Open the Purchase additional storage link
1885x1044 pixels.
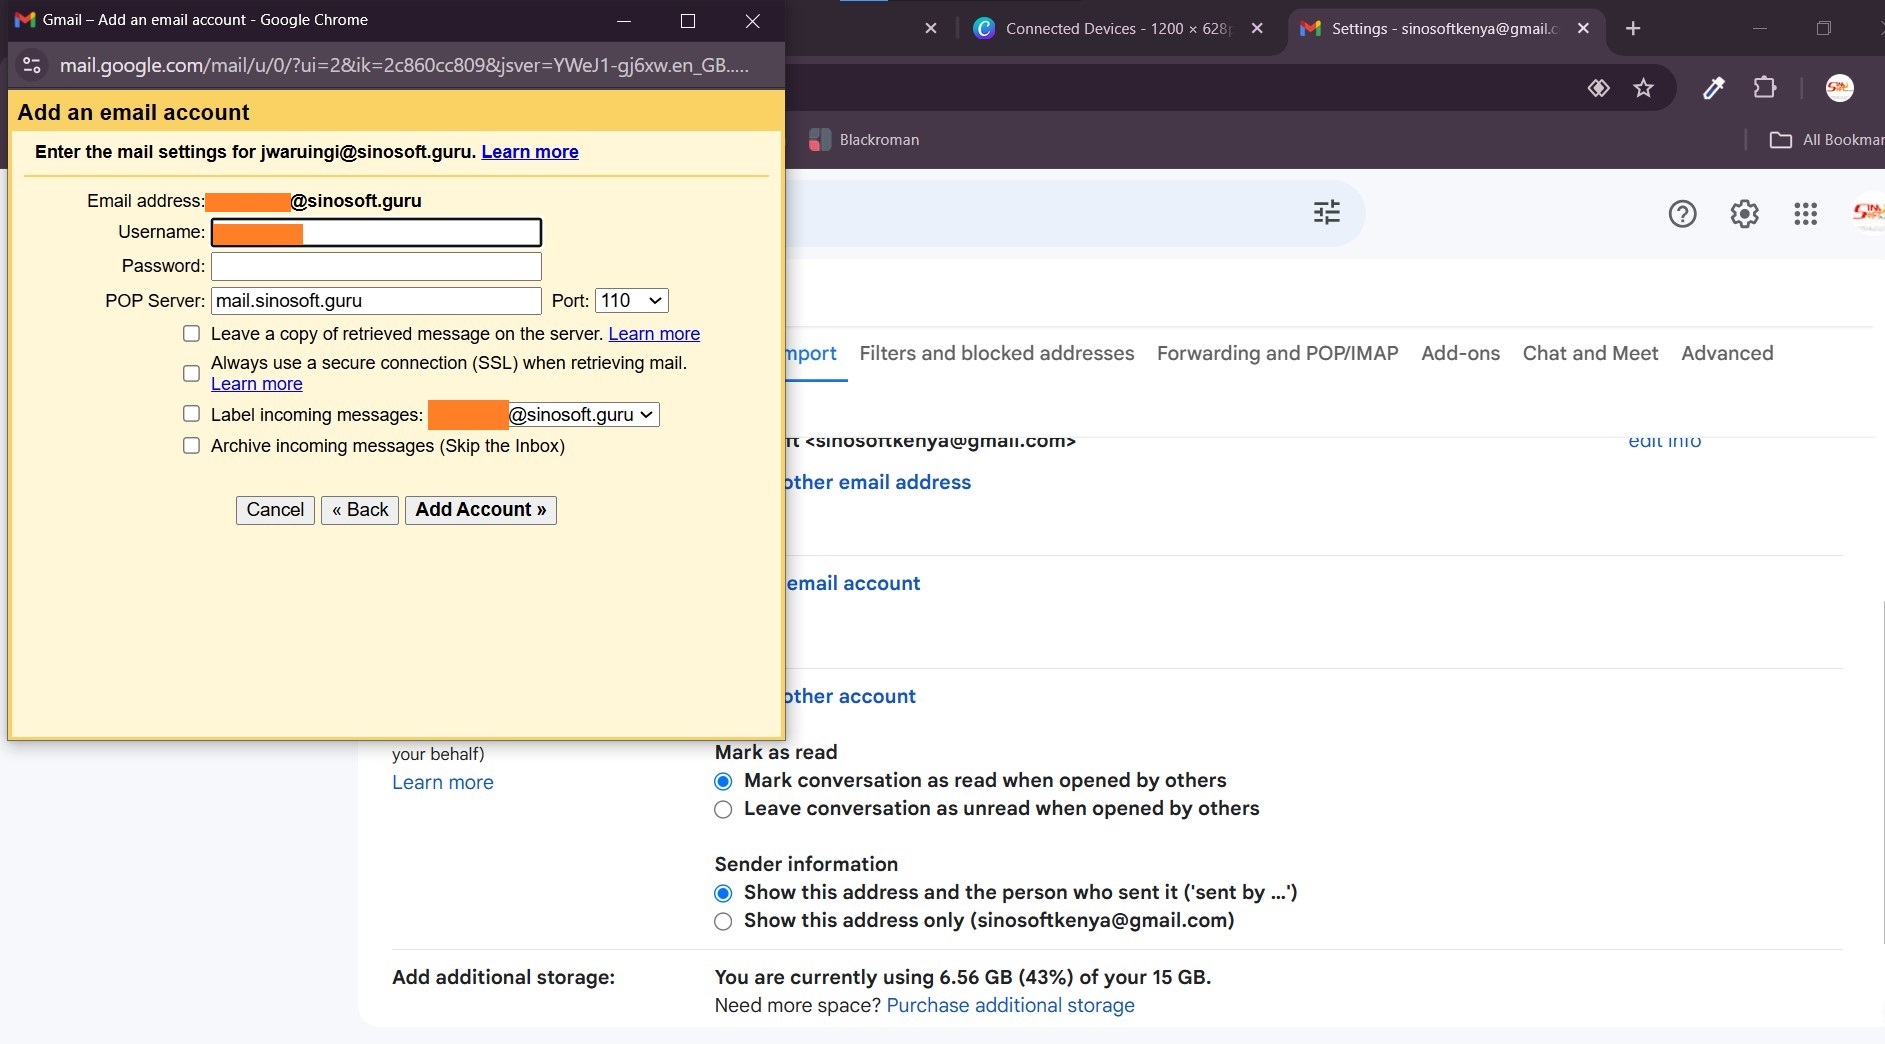click(x=1010, y=1006)
